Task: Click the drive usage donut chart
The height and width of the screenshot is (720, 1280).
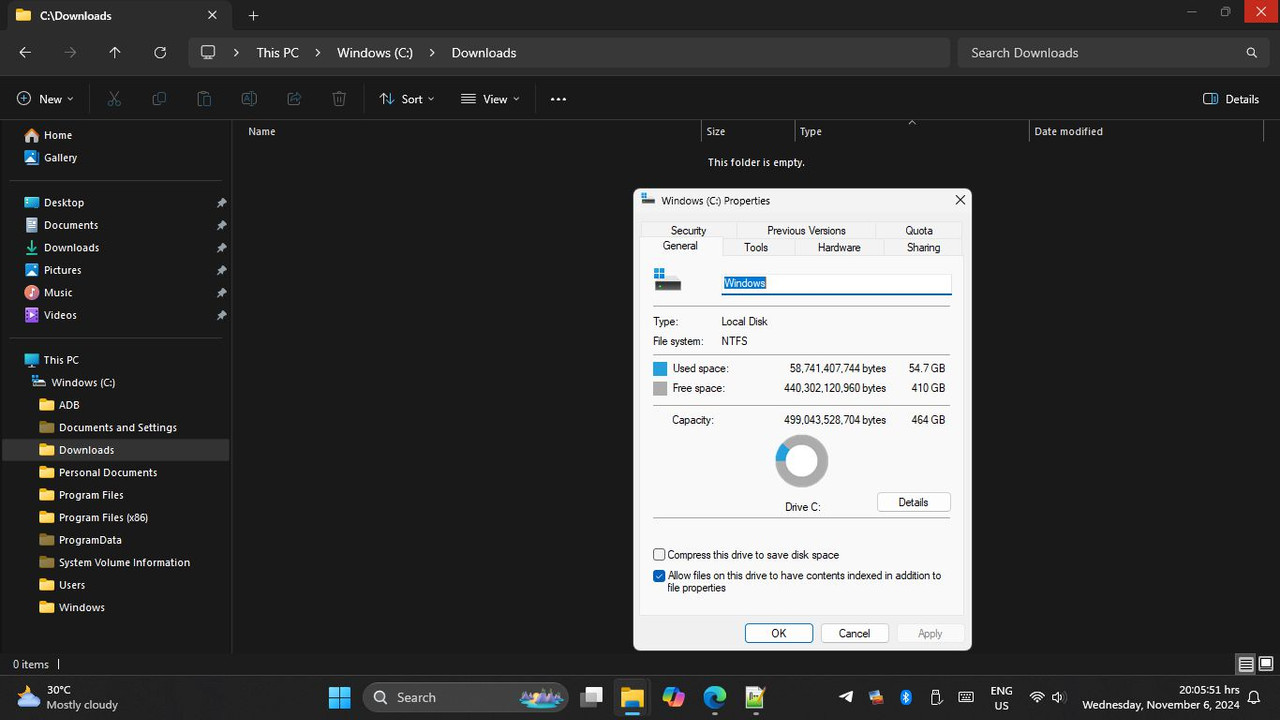Action: point(802,461)
